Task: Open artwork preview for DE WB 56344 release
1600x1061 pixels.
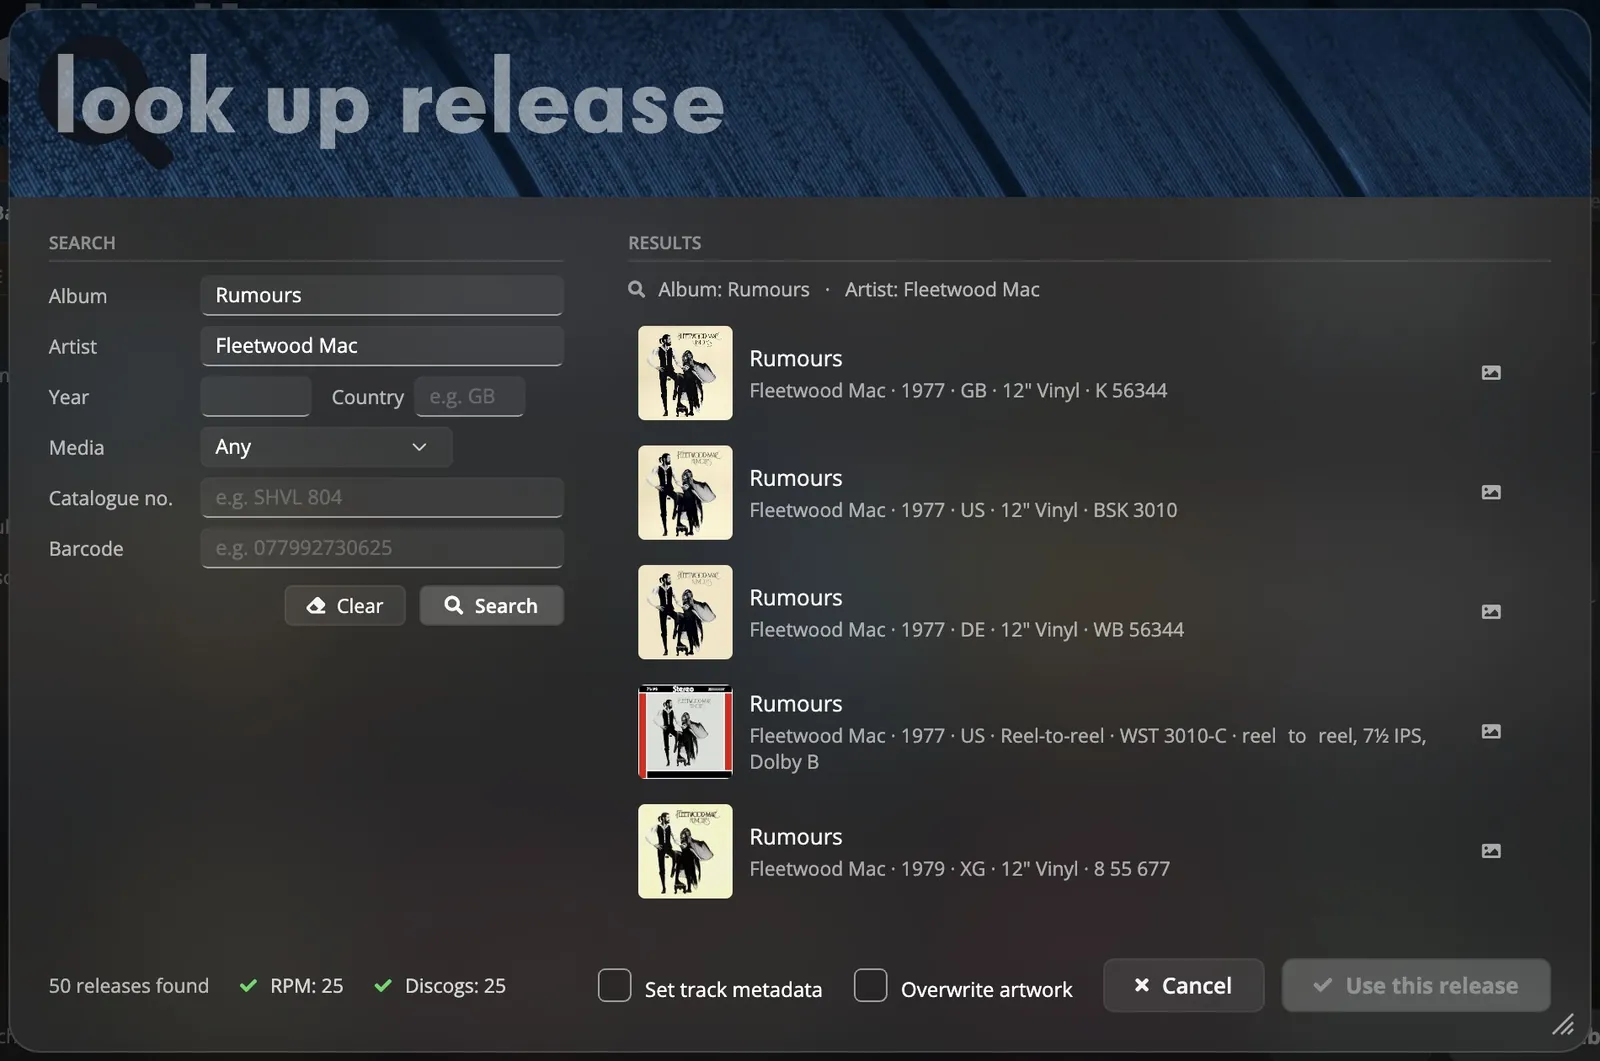Action: (x=1490, y=611)
